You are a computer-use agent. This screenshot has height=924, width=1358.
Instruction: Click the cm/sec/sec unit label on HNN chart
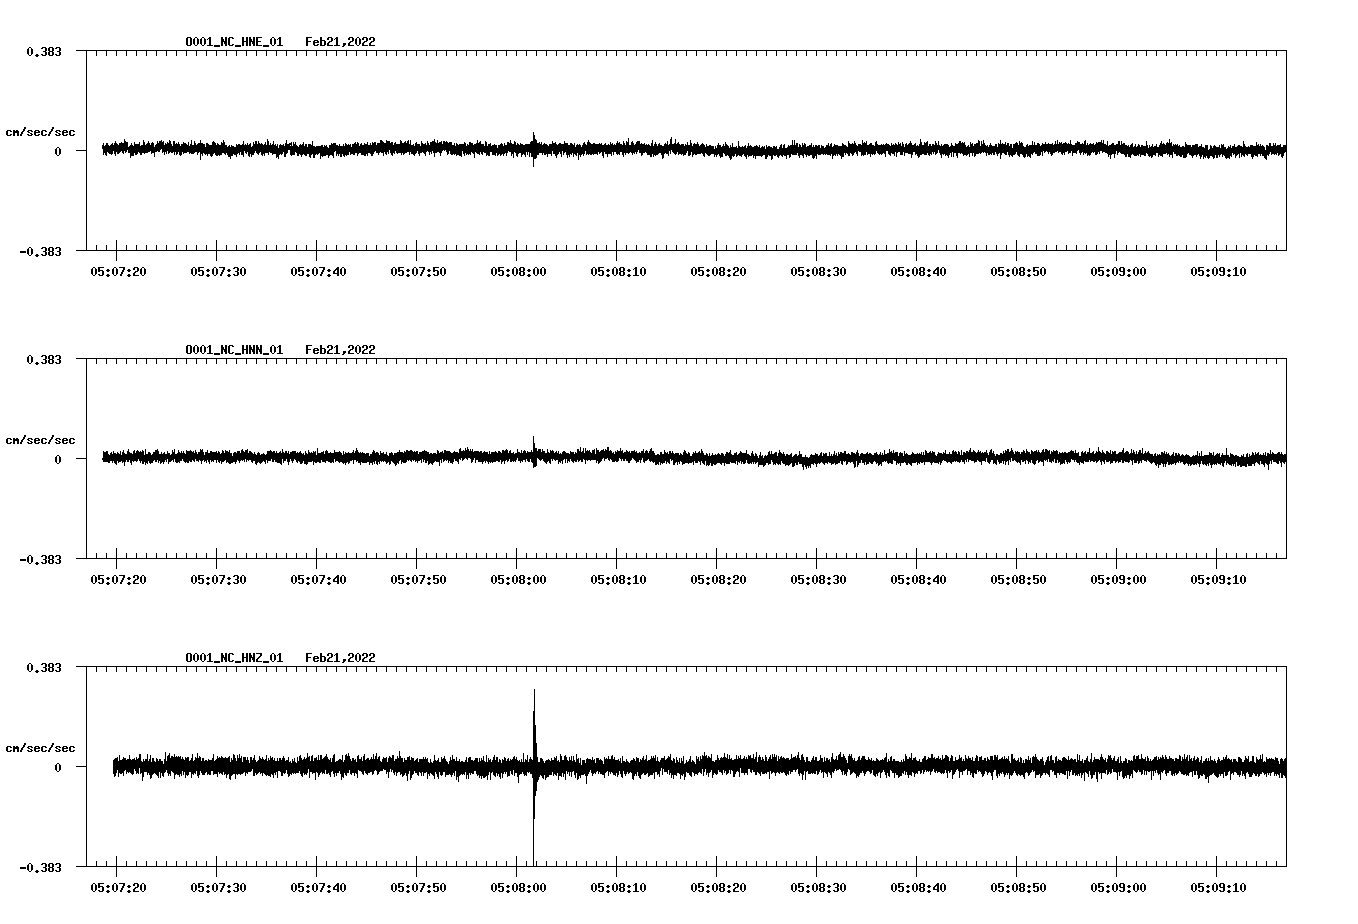(40, 440)
